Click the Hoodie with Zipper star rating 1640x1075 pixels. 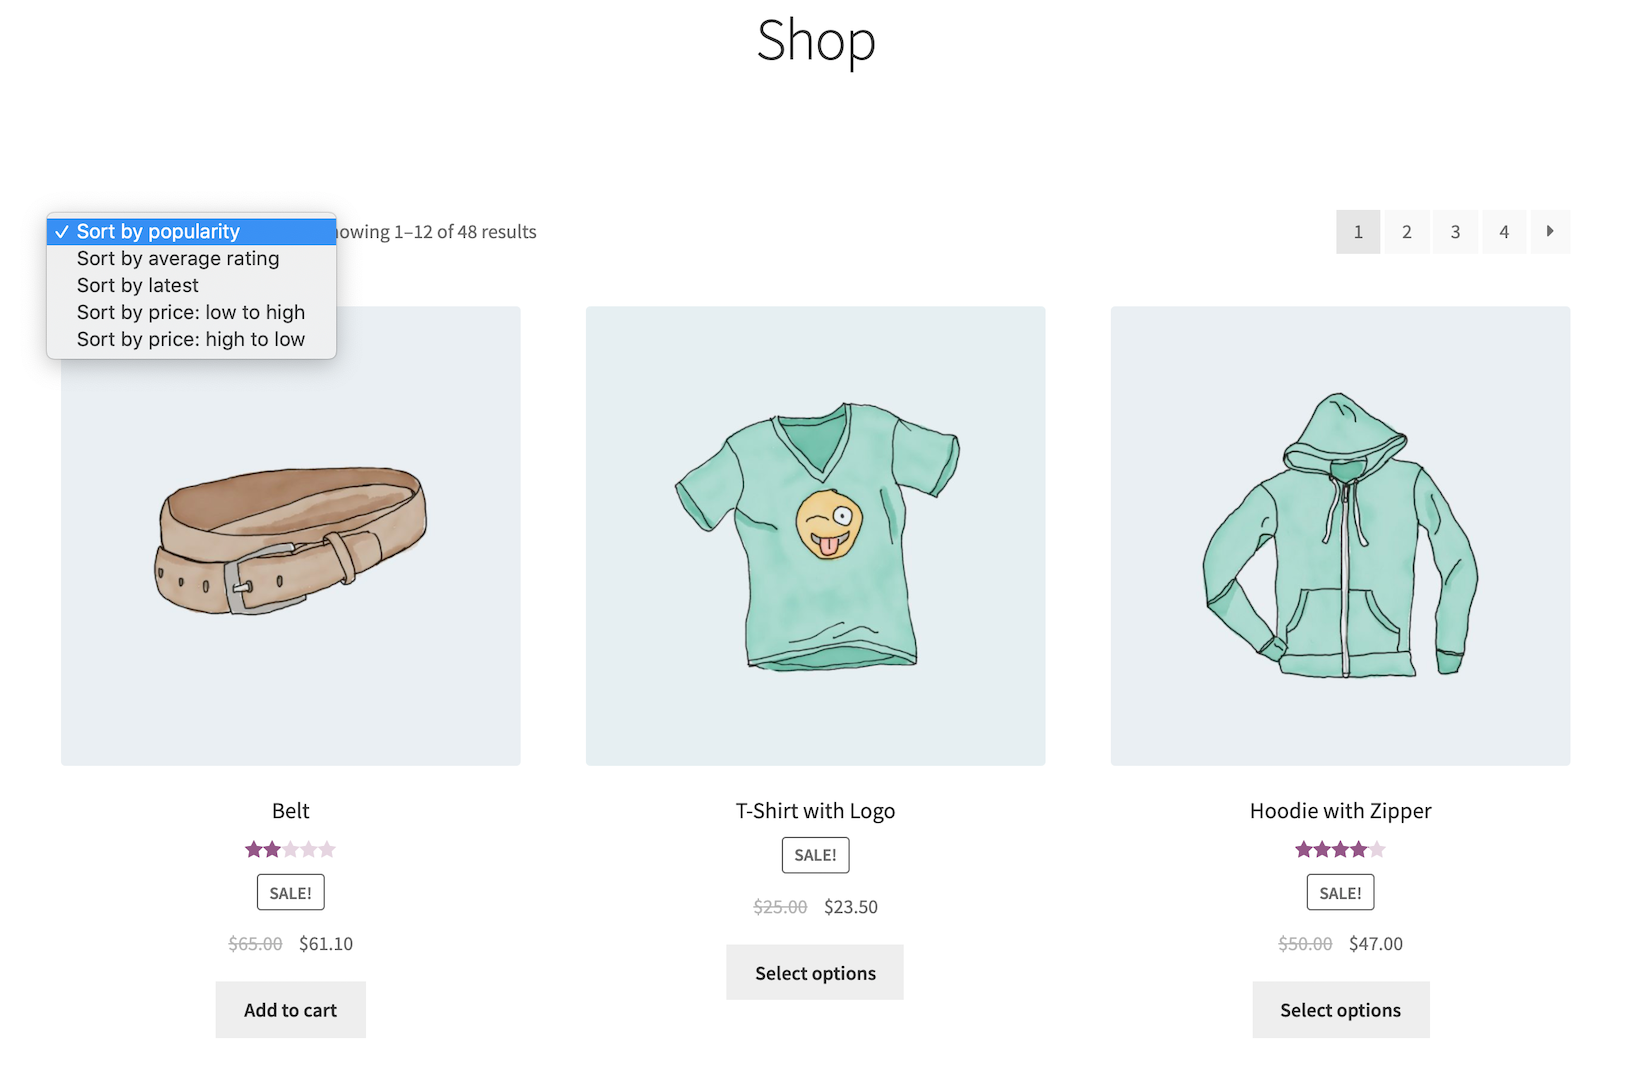1340,850
